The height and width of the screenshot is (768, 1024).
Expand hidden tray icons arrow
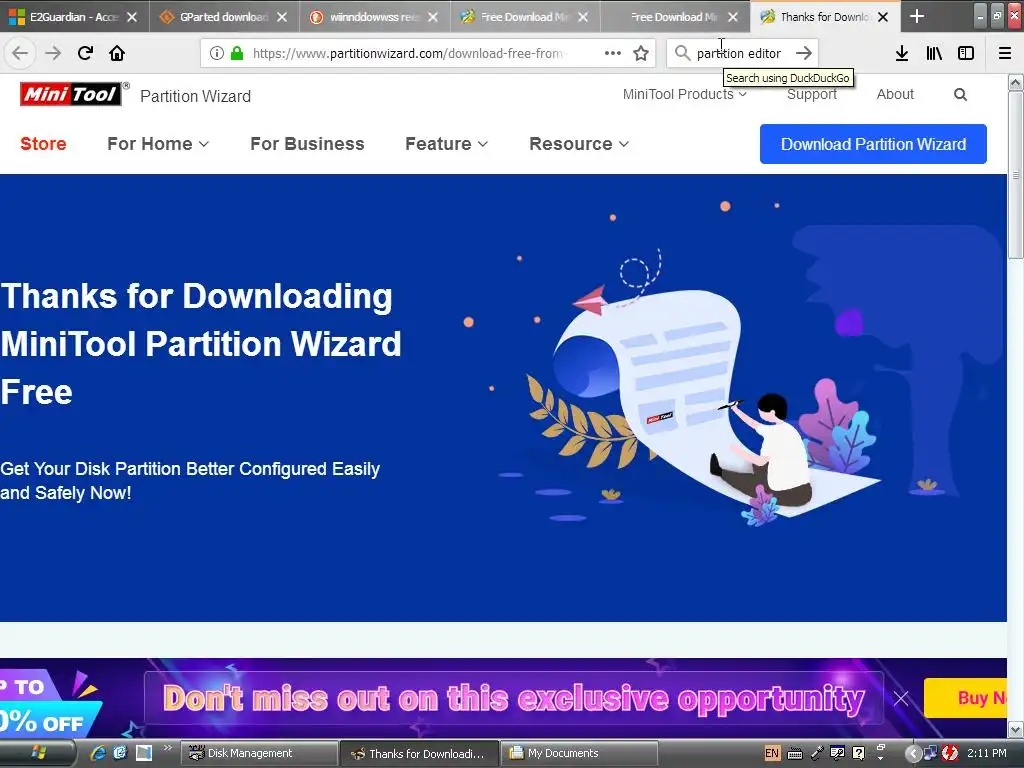point(913,753)
